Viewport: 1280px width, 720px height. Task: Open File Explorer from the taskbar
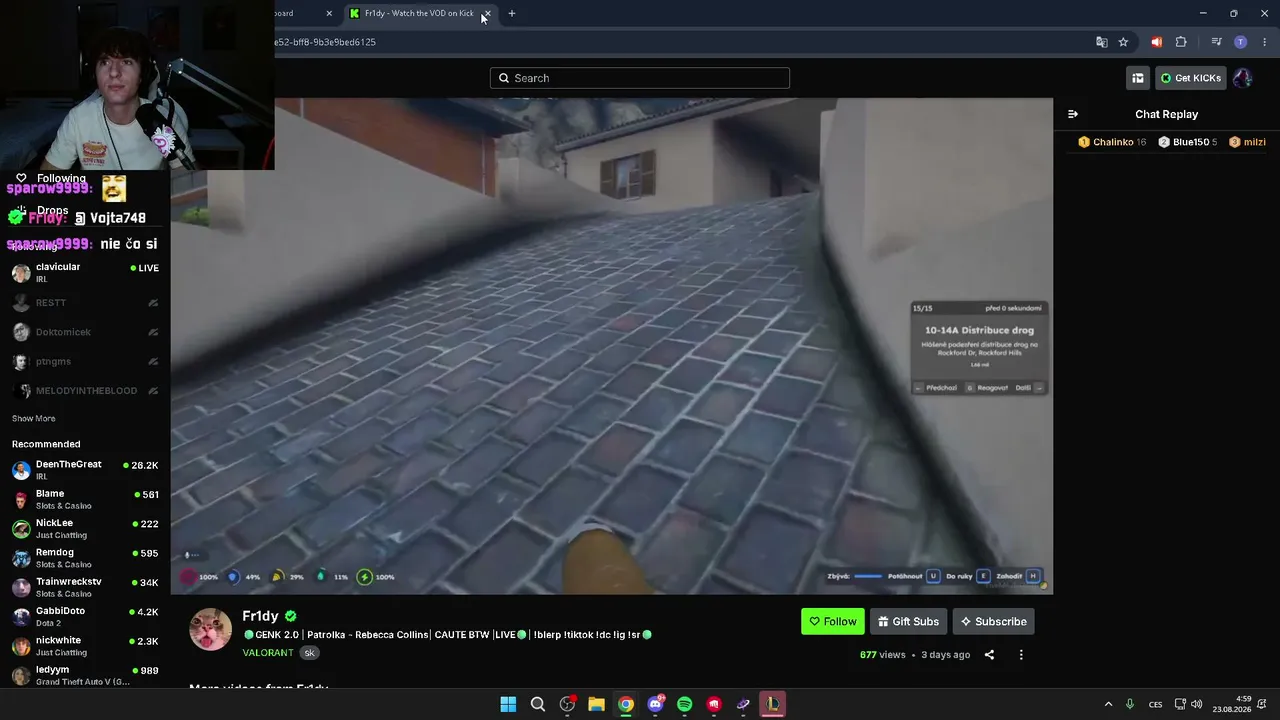point(596,704)
